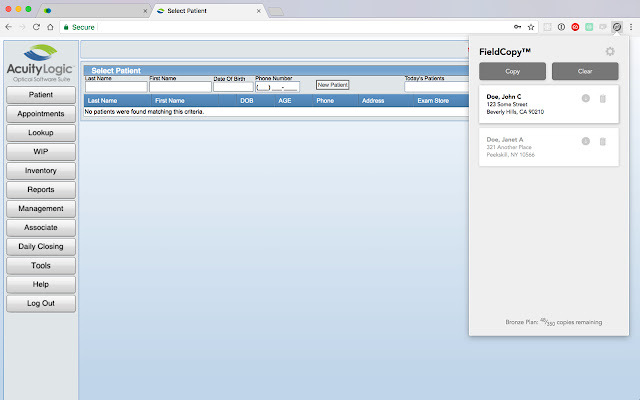
Task: Open the WIP menu
Action: click(41, 152)
